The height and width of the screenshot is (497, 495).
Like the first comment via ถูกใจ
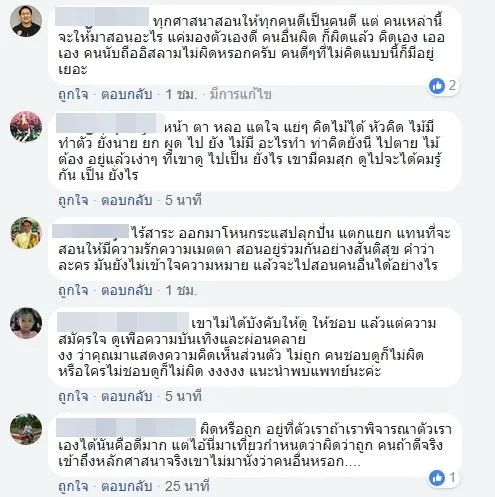click(73, 94)
